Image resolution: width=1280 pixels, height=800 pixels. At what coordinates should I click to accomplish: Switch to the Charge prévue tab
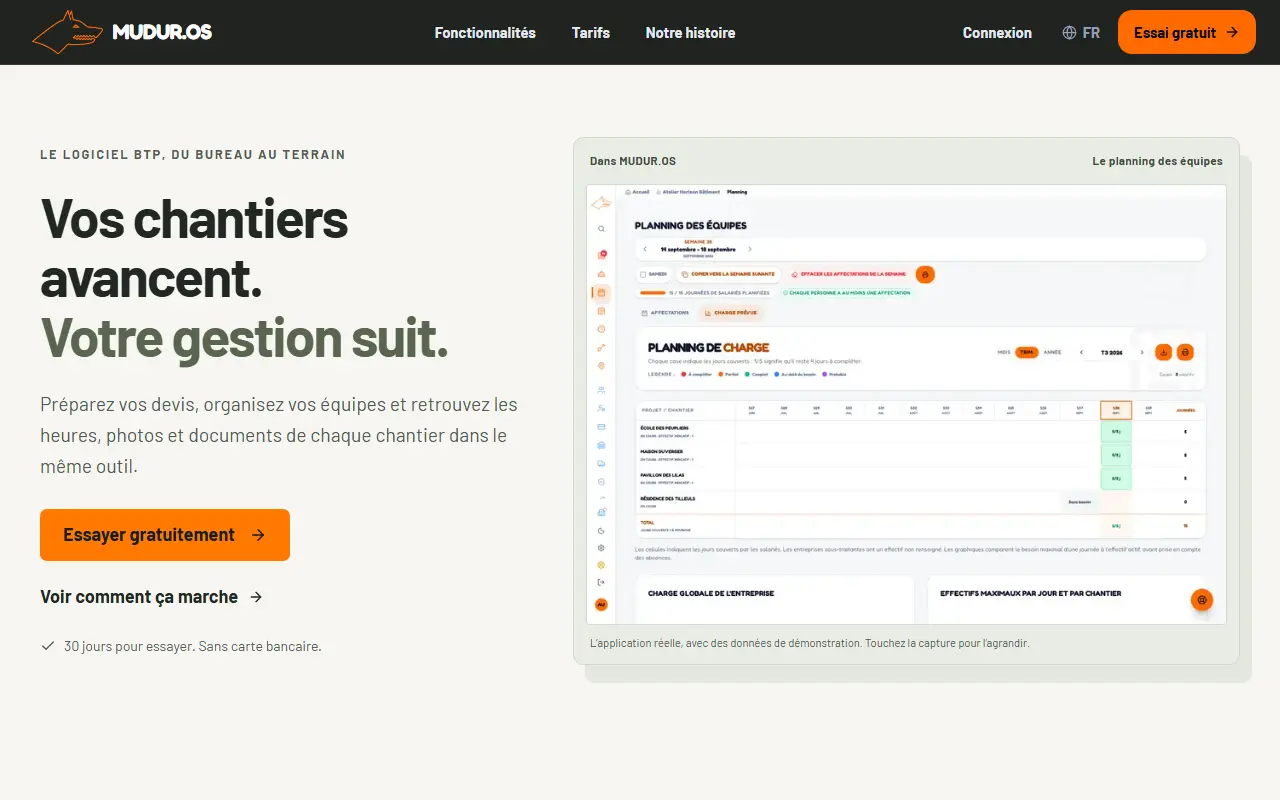point(730,313)
